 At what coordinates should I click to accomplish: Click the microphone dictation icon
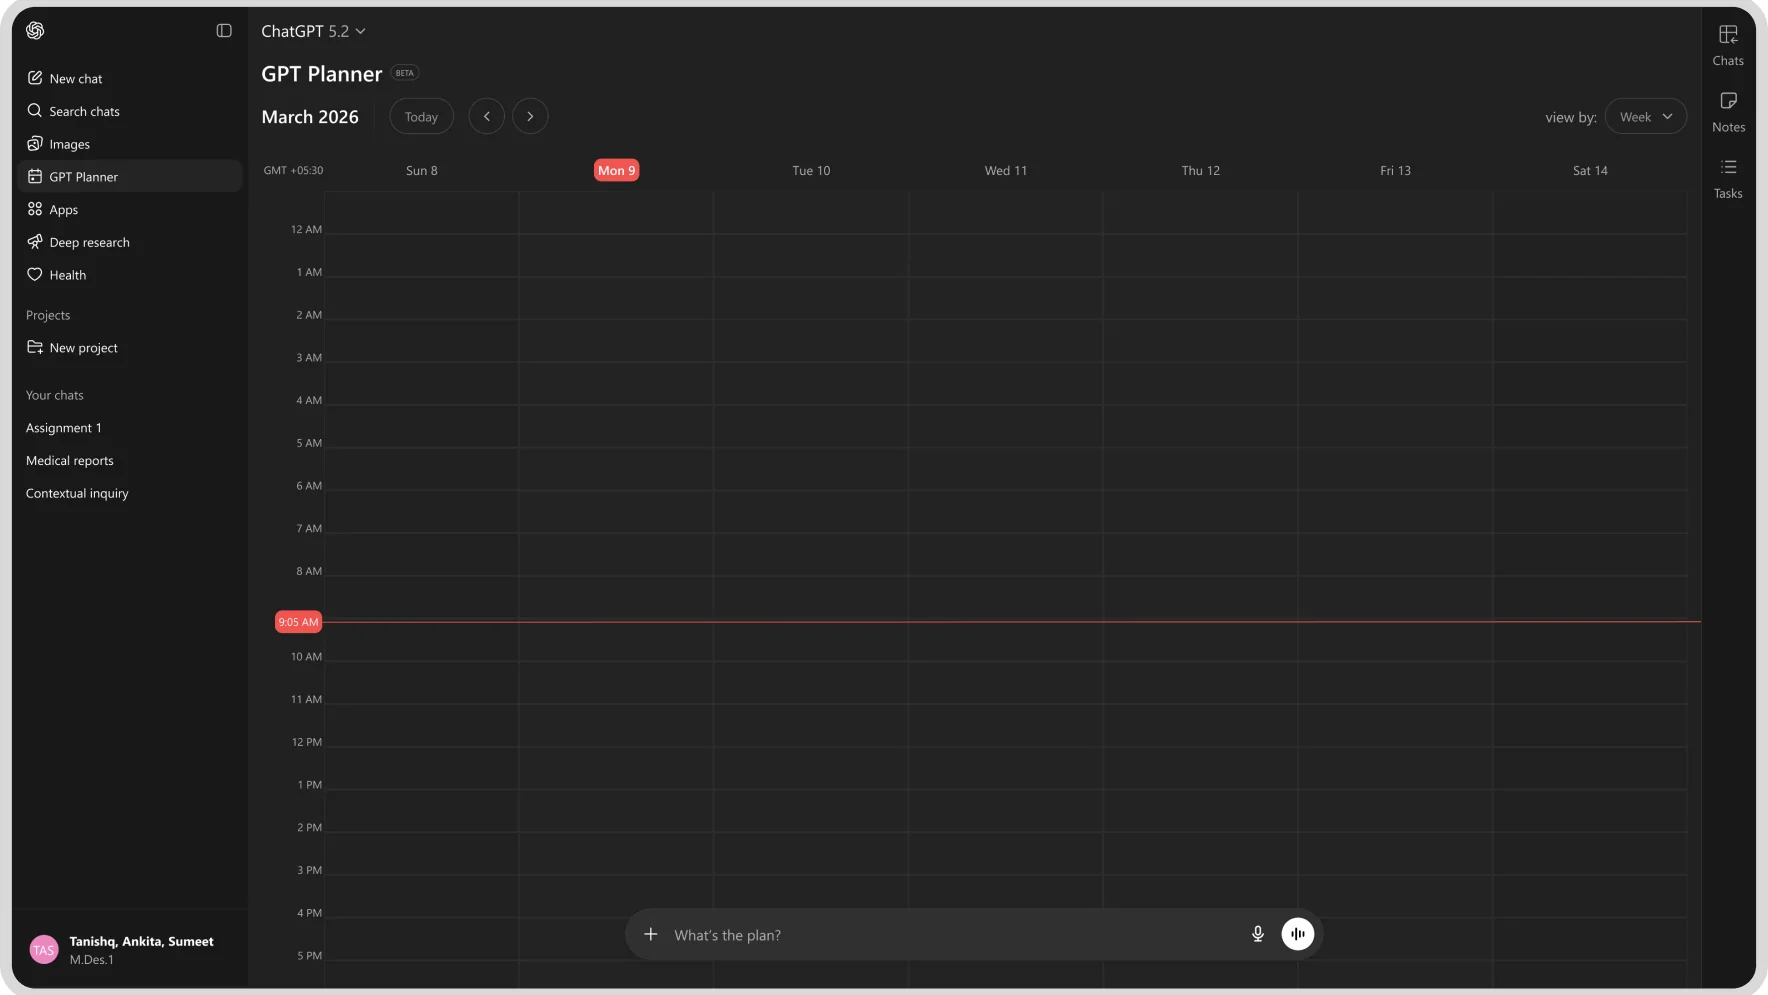1258,934
